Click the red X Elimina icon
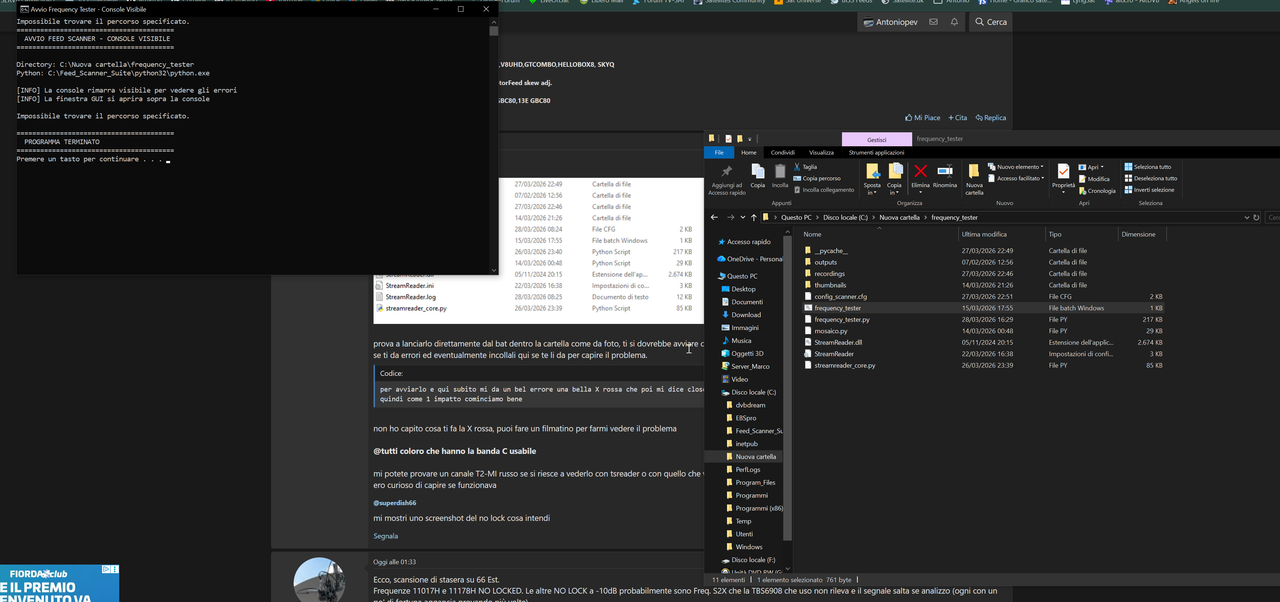This screenshot has height=602, width=1280. (920, 172)
